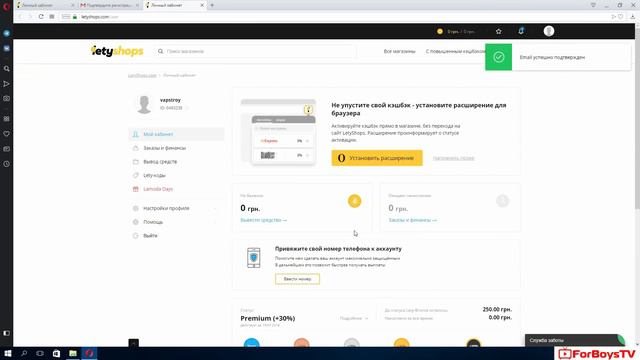Open VK messenger in Opera sidebar
The width and height of the screenshot is (640, 360).
7,48
